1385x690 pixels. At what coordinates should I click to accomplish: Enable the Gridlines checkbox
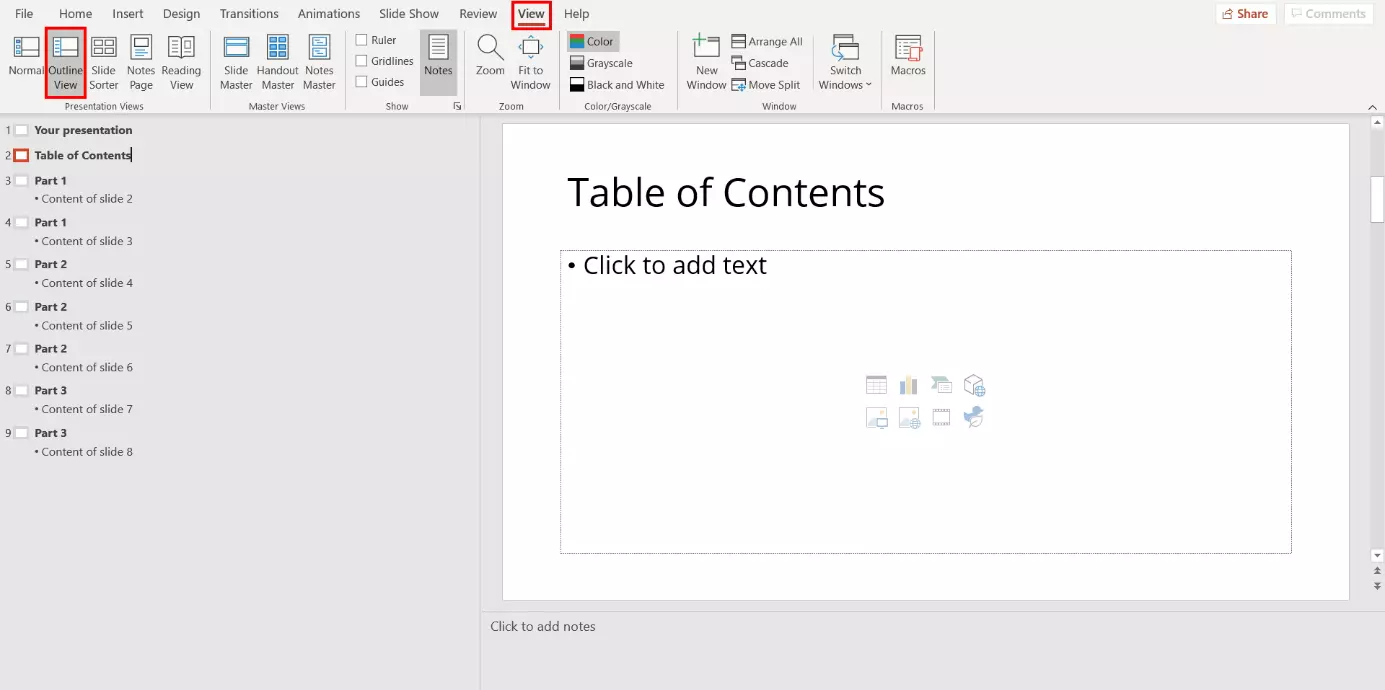362,61
